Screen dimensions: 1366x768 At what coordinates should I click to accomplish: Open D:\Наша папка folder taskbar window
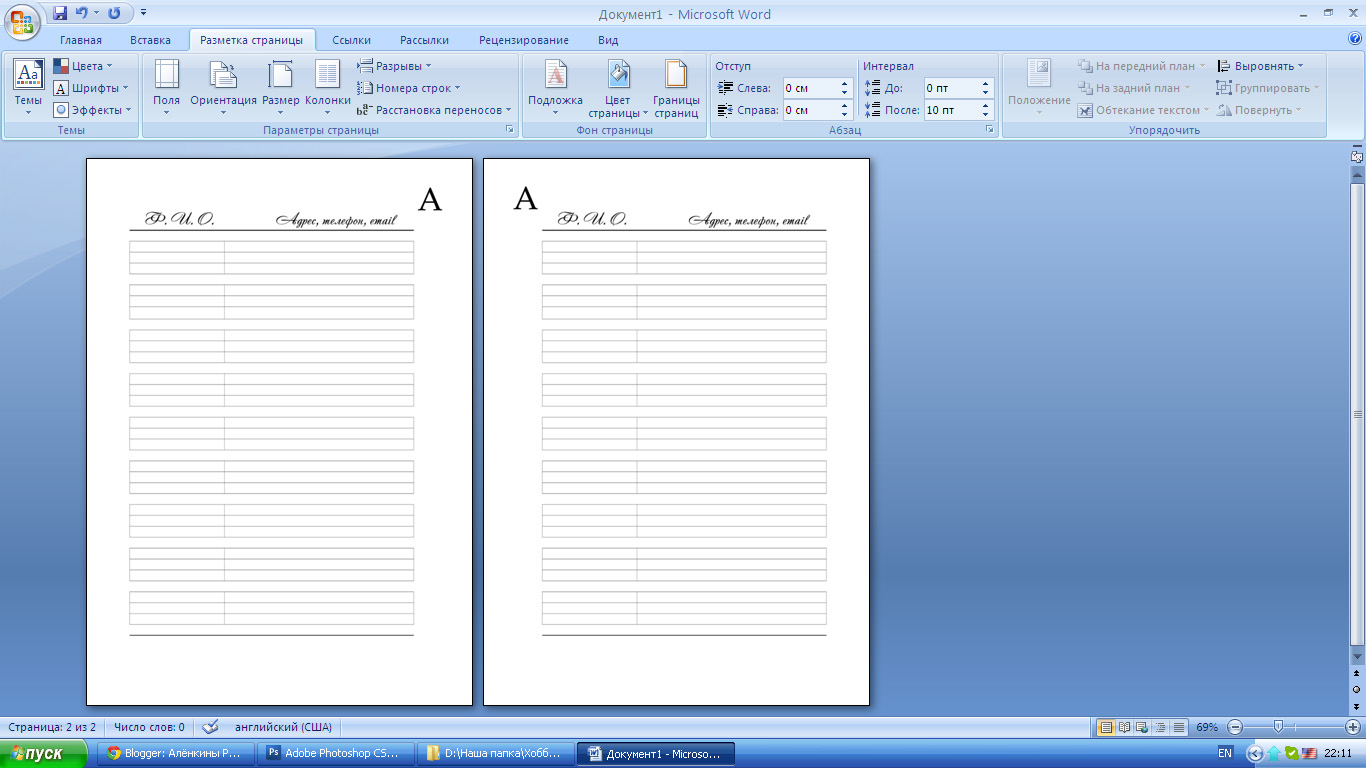pos(494,754)
